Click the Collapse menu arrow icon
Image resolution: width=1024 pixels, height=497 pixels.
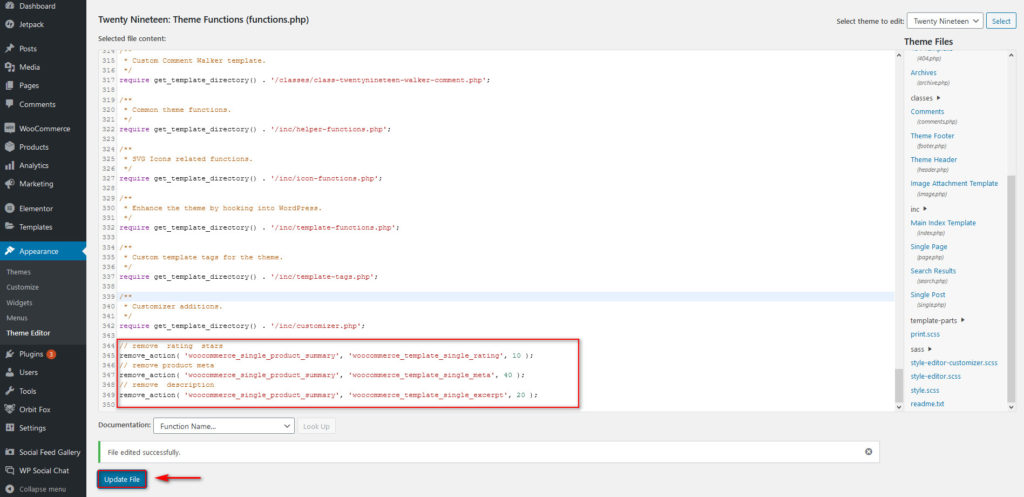click(x=9, y=489)
